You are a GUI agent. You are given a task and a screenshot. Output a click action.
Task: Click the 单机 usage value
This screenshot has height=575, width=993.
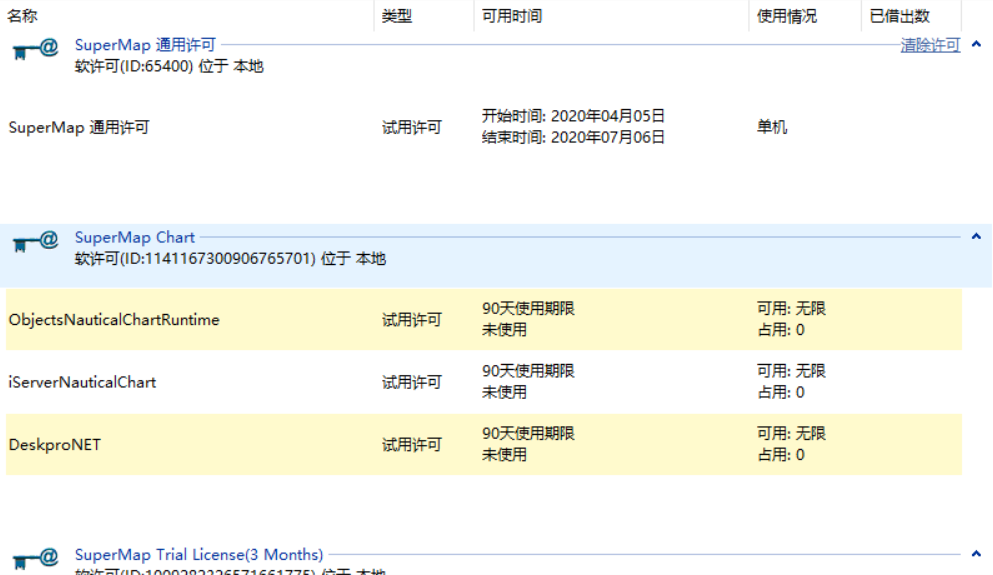tap(772, 127)
